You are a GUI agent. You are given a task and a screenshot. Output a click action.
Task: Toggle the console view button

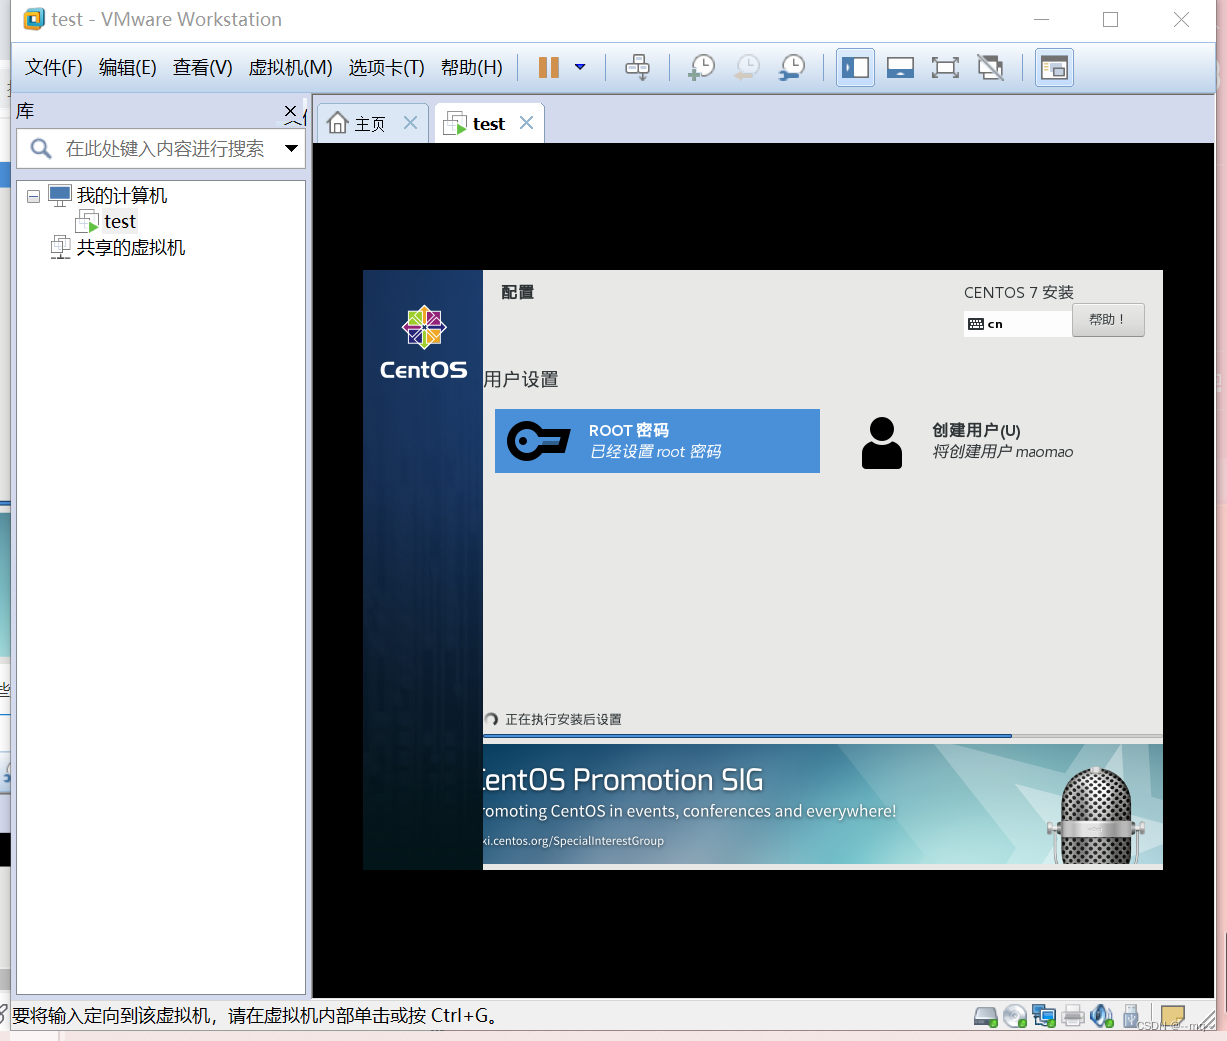tap(1054, 67)
